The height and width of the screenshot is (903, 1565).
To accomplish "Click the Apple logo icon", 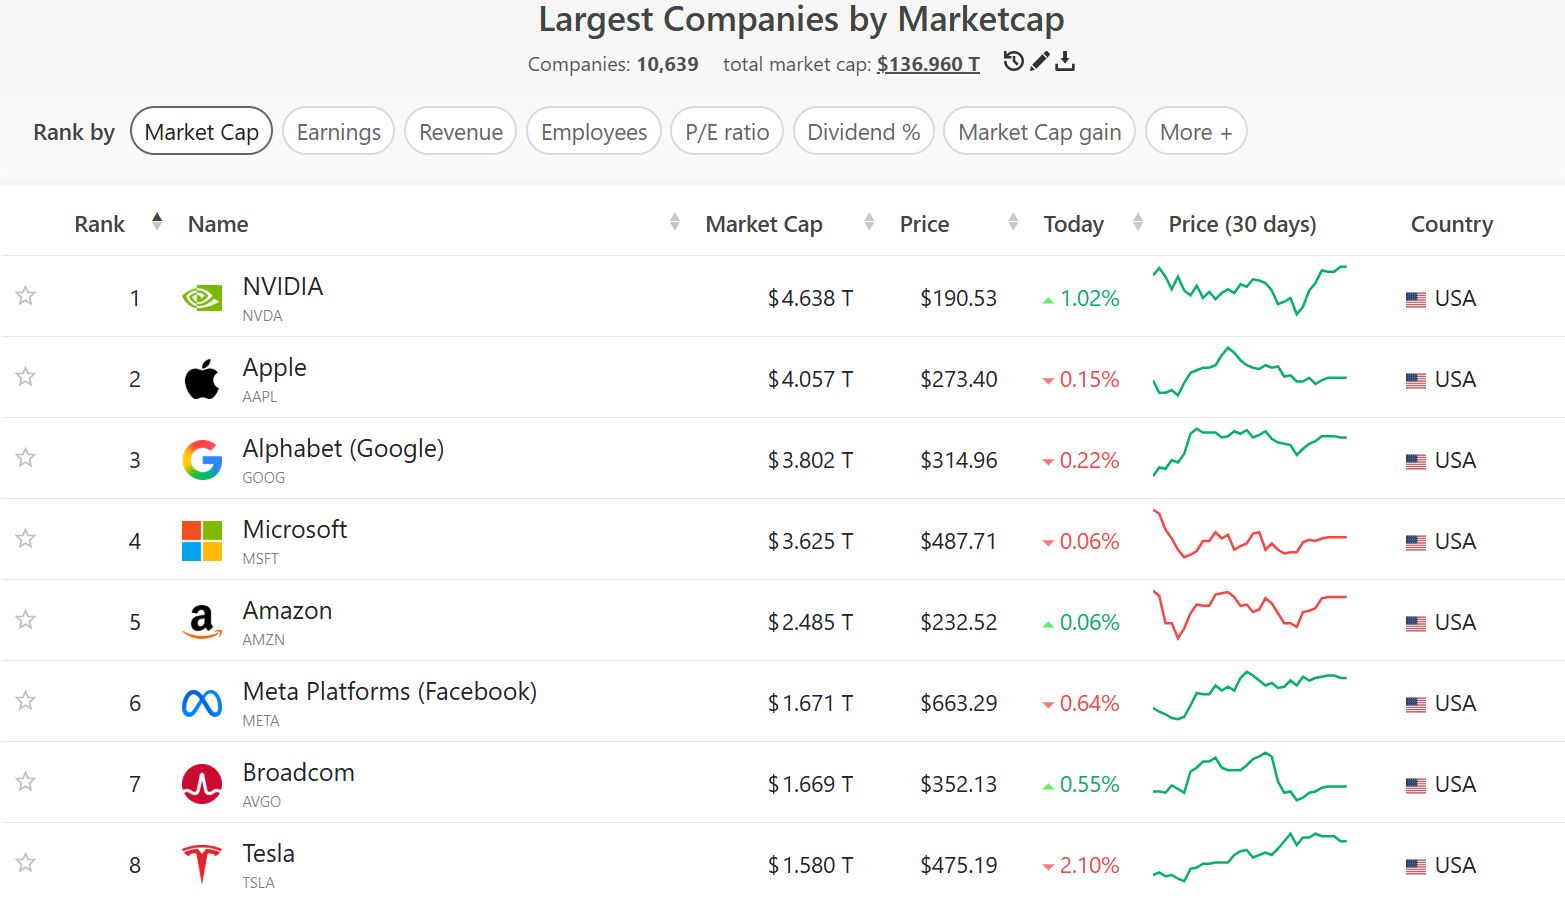I will pos(202,379).
